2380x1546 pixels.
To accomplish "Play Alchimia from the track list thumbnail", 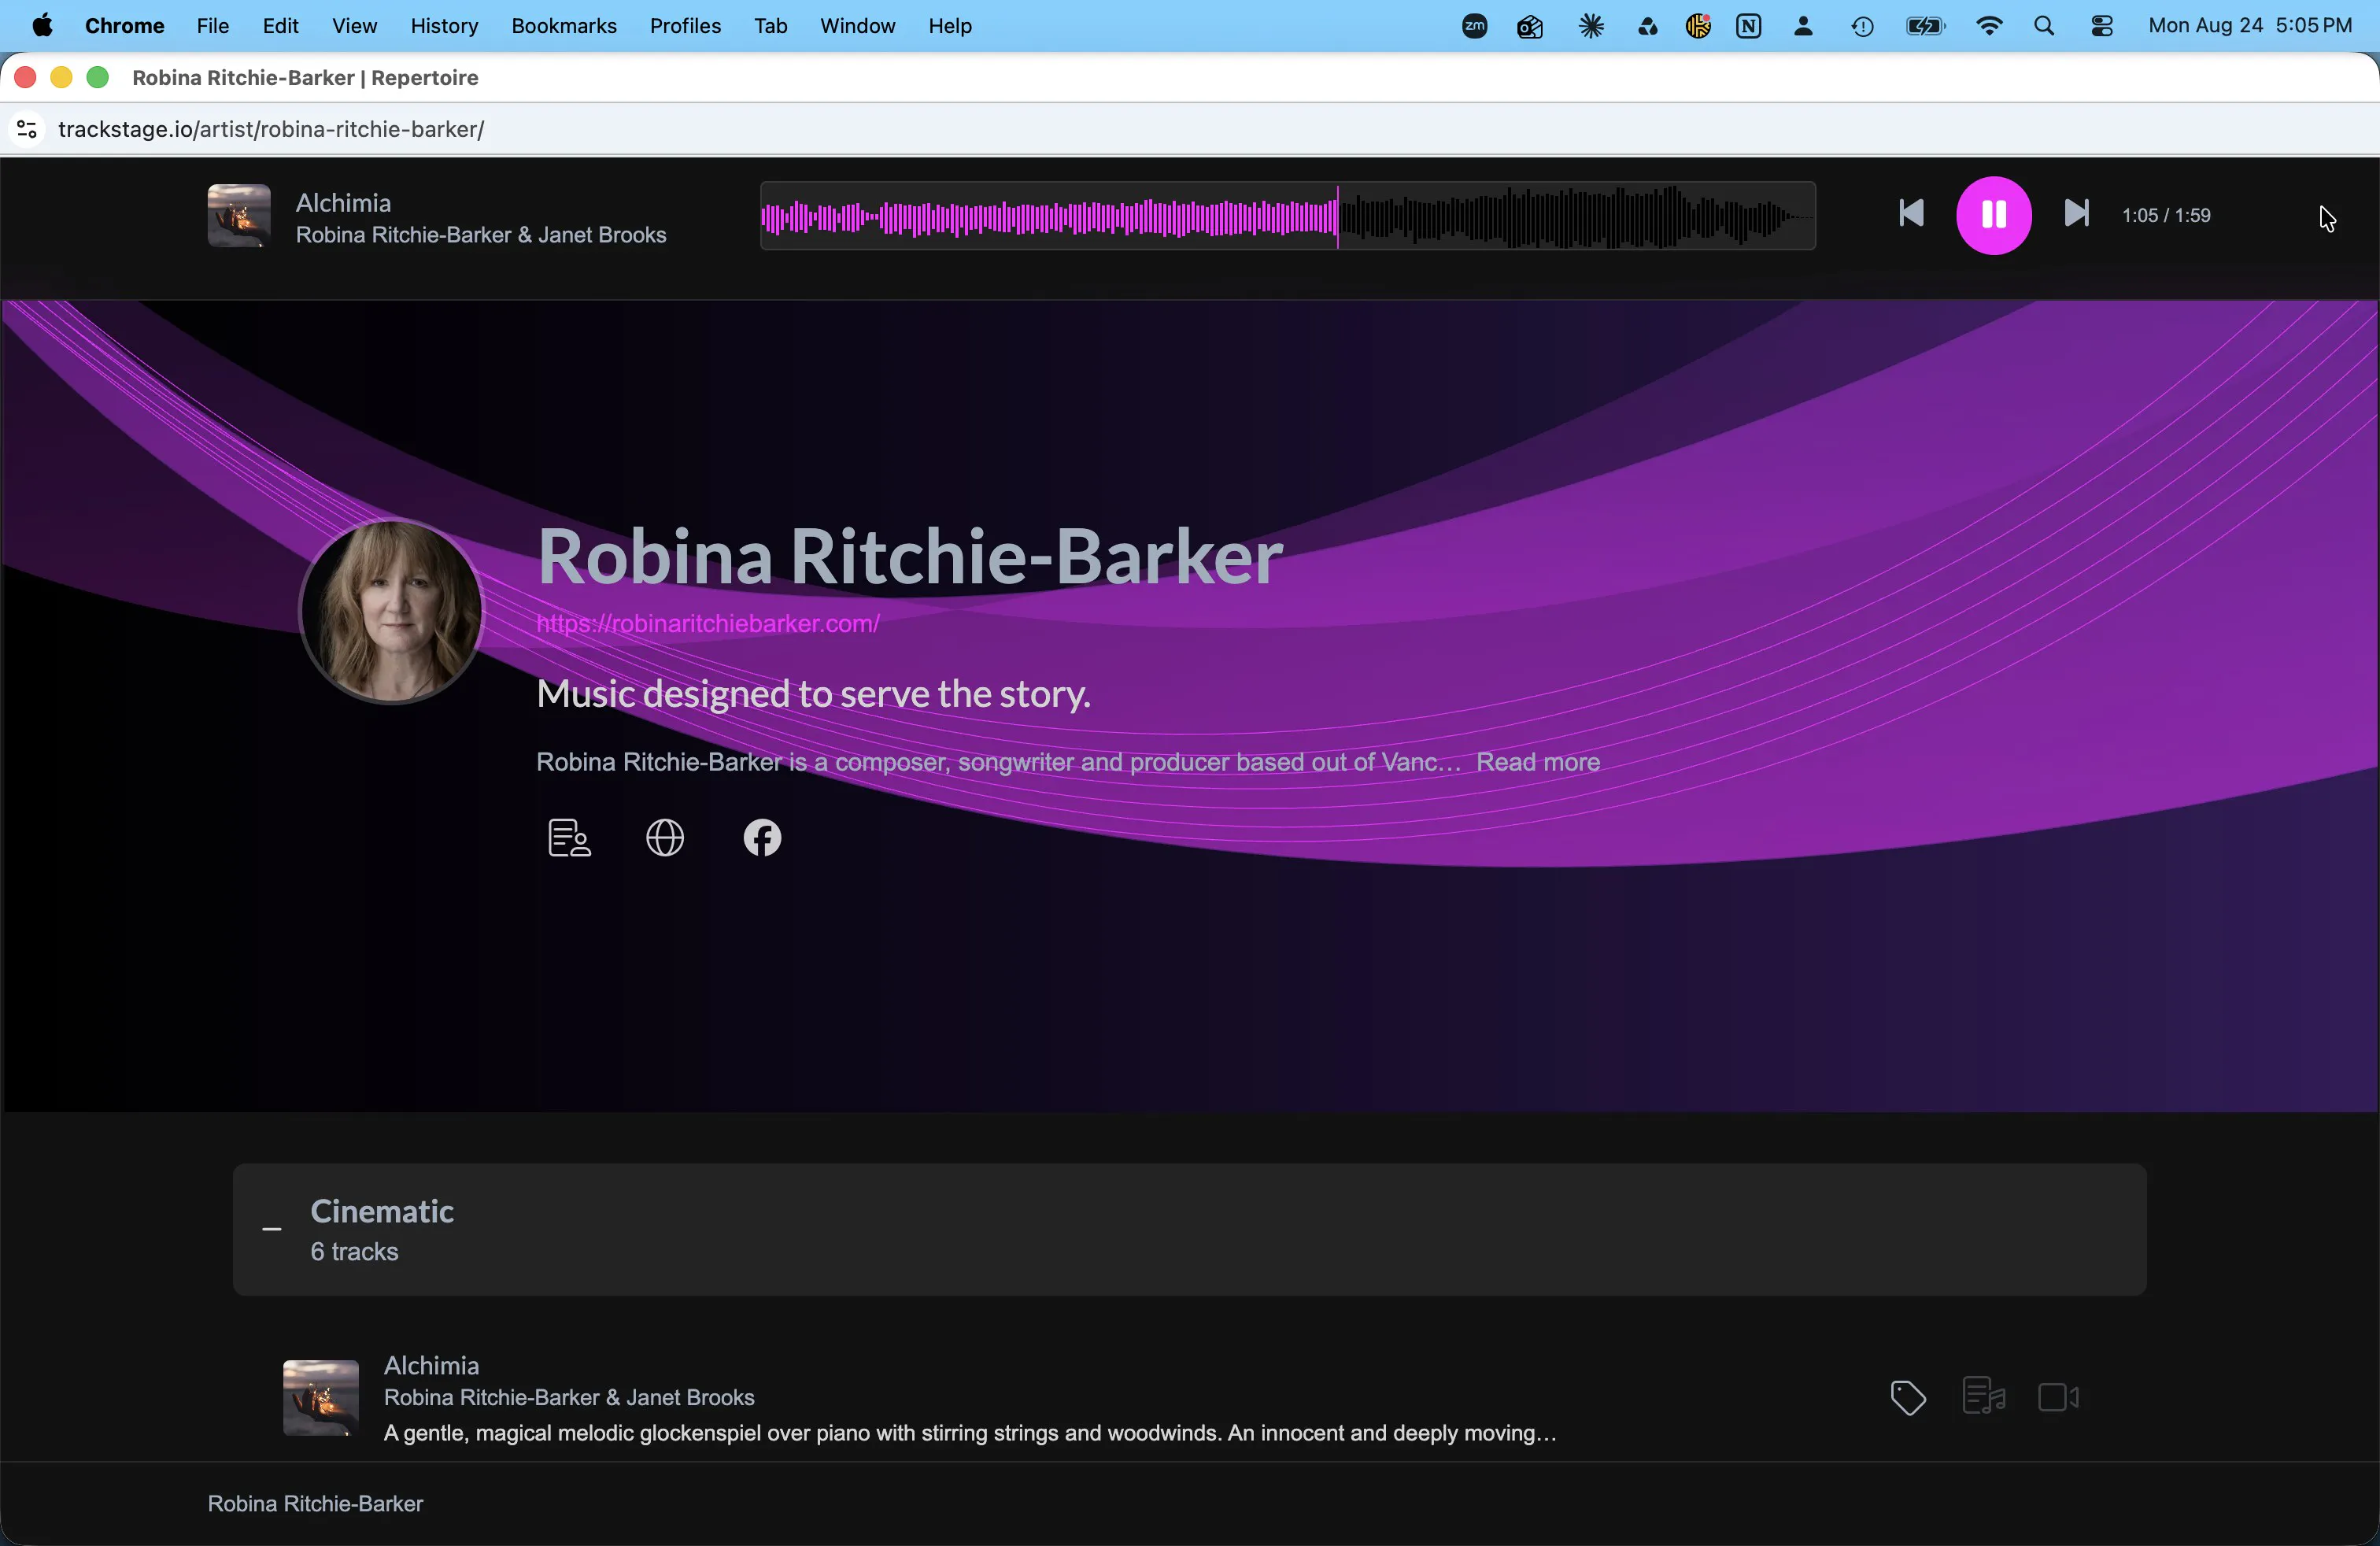I will point(320,1397).
